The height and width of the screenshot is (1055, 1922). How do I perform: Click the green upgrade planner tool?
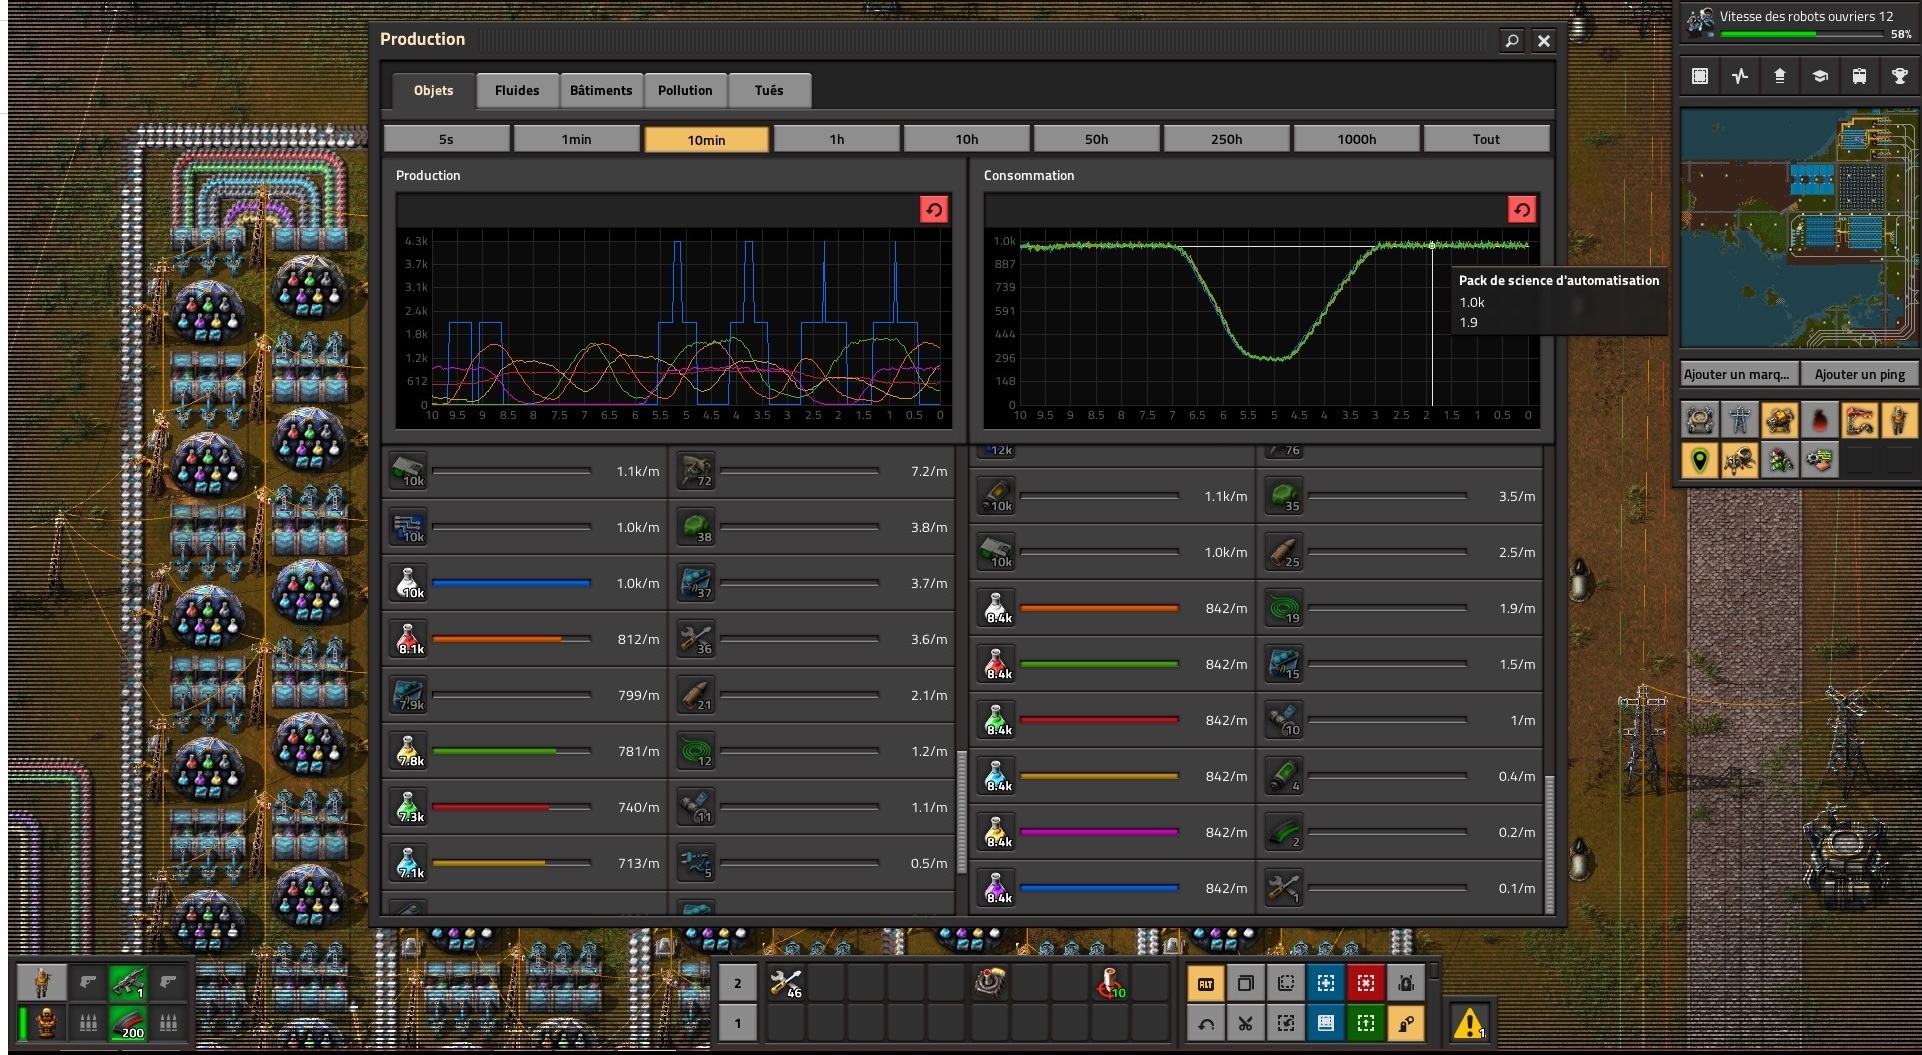1365,1023
